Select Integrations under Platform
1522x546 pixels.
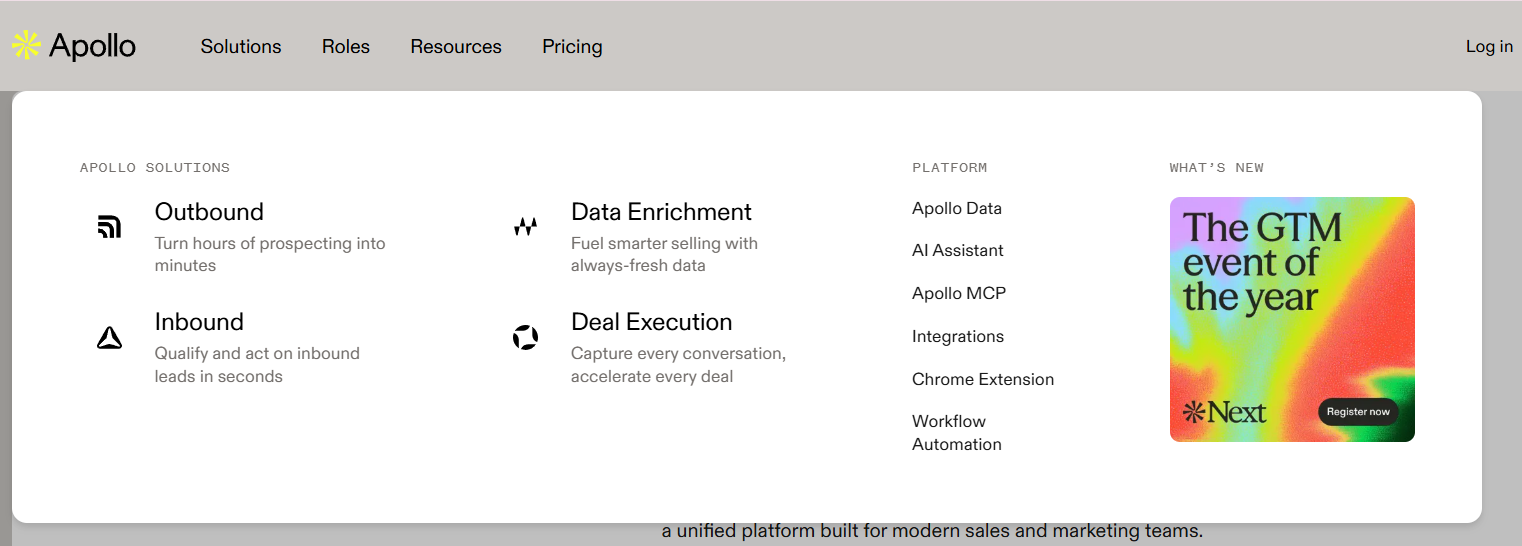click(958, 336)
